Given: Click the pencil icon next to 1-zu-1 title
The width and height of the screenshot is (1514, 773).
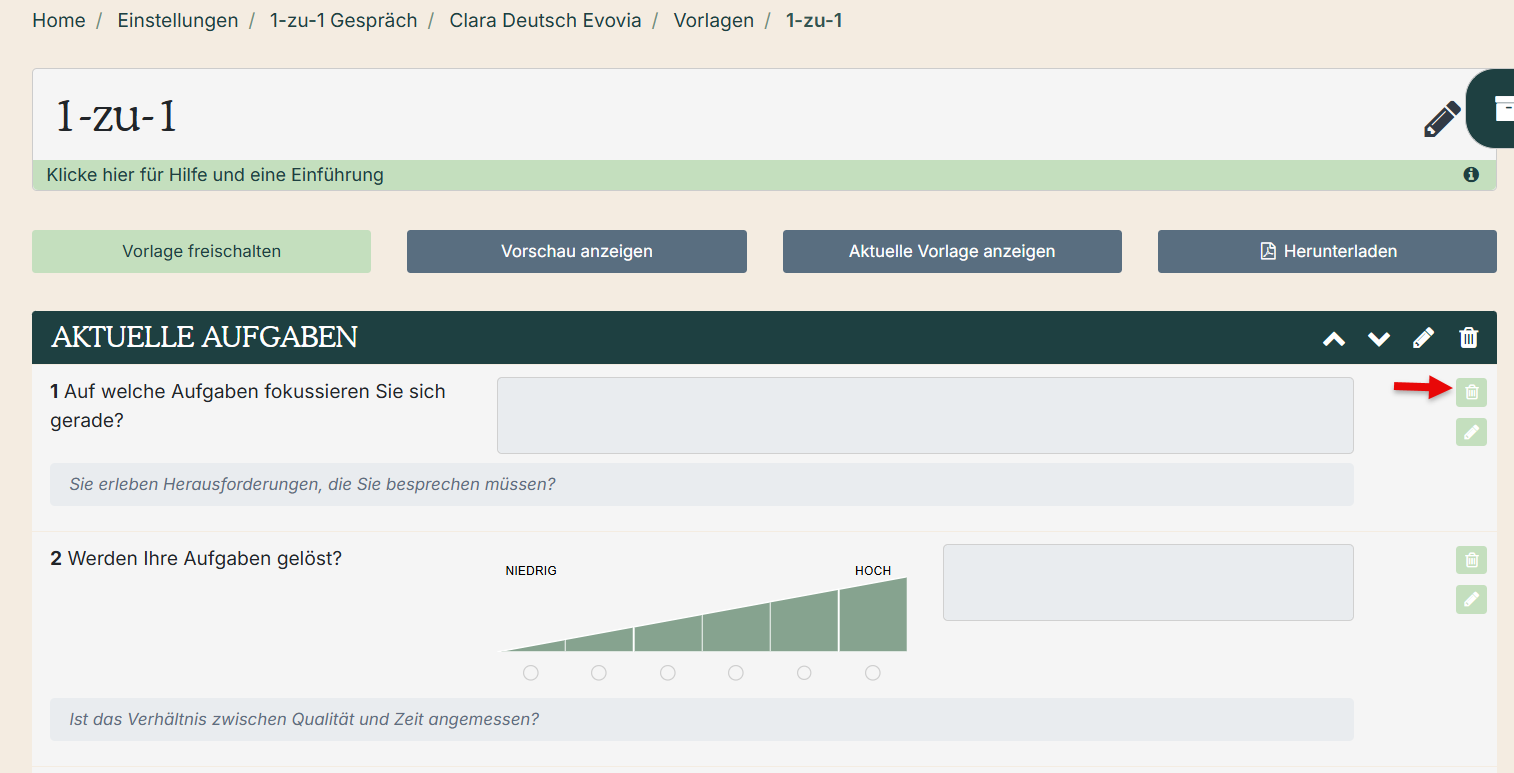Looking at the screenshot, I should point(1442,118).
